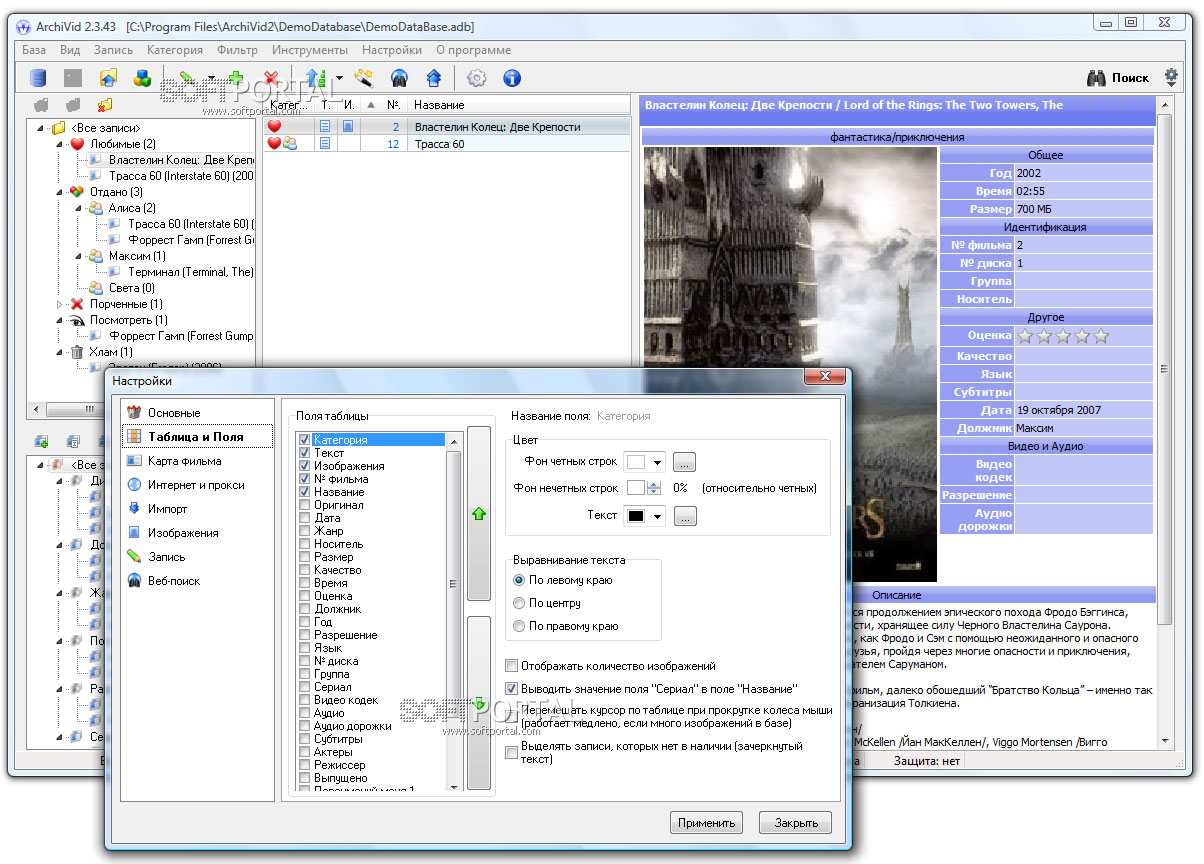Click the green up arrow in settings
Screen dimensions: 1204x864
pyautogui.click(x=479, y=513)
